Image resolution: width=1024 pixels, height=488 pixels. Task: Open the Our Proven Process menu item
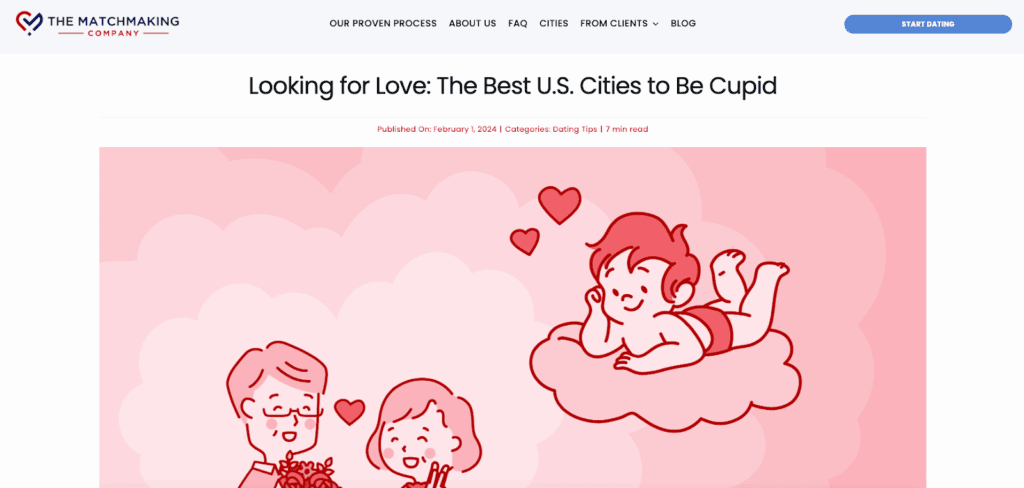point(383,24)
